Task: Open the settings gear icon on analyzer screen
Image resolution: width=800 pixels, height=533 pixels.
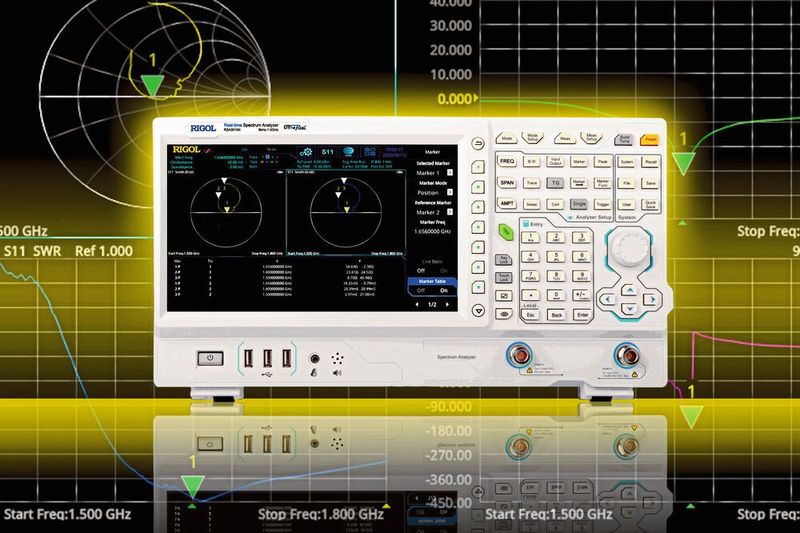Action: [306, 152]
